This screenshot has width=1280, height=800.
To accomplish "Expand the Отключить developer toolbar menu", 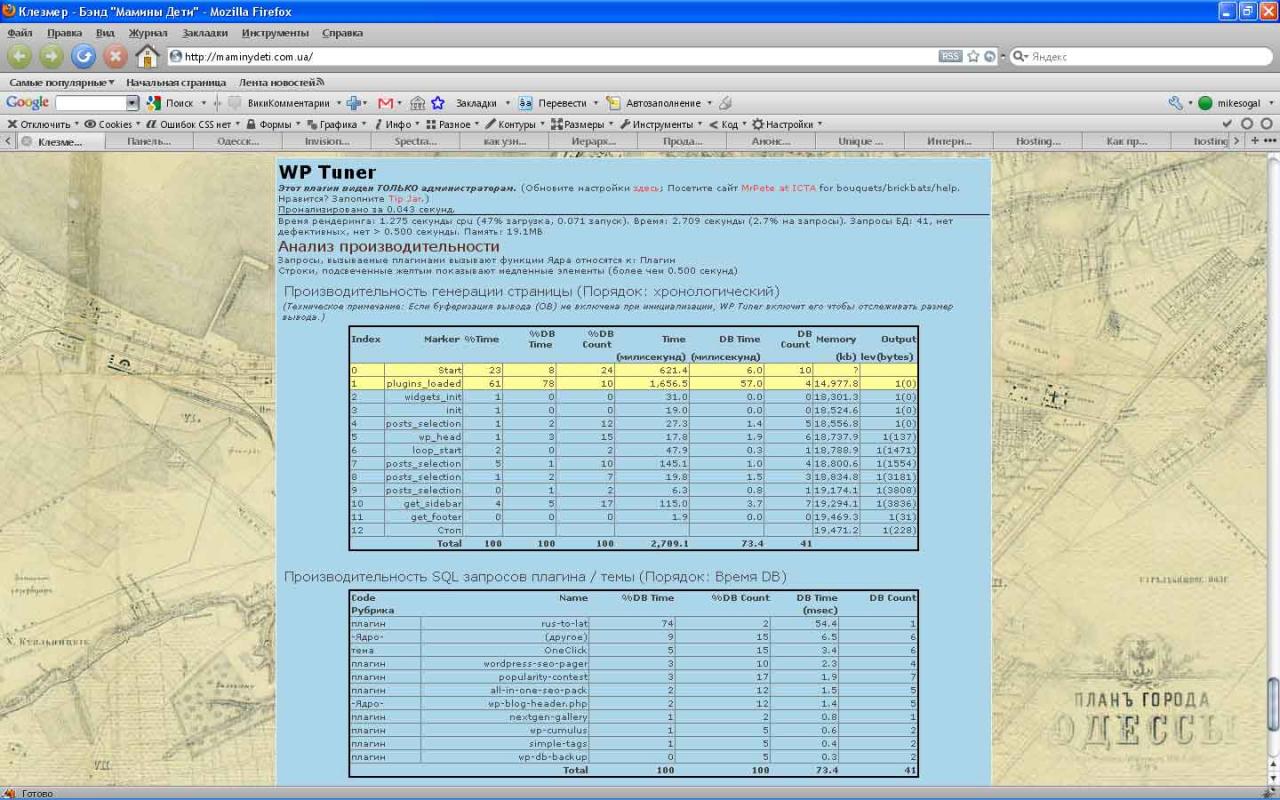I will click(40, 124).
